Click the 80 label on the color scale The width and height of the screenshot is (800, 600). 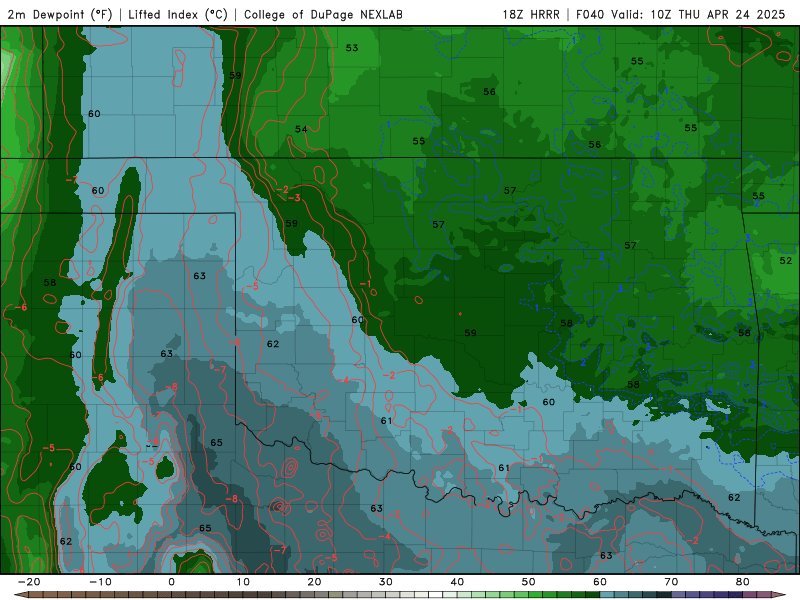coord(743,582)
